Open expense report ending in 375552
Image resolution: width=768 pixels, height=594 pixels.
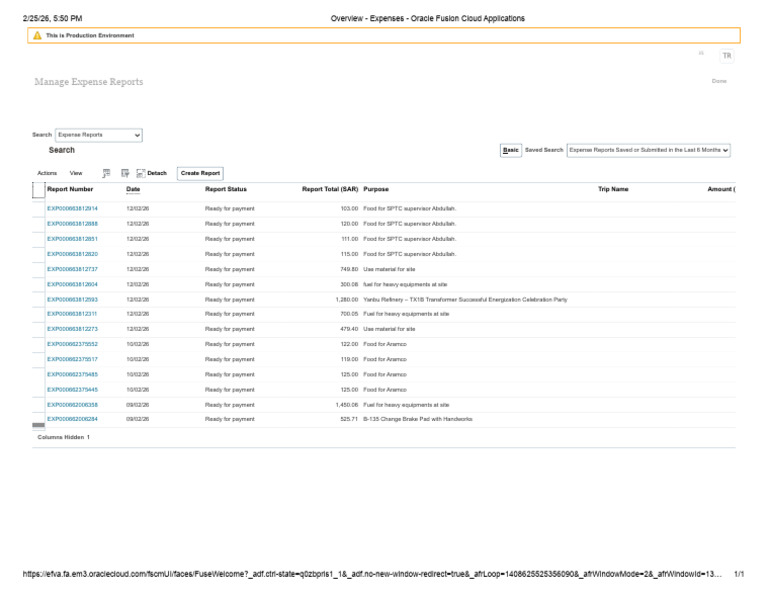click(72, 344)
